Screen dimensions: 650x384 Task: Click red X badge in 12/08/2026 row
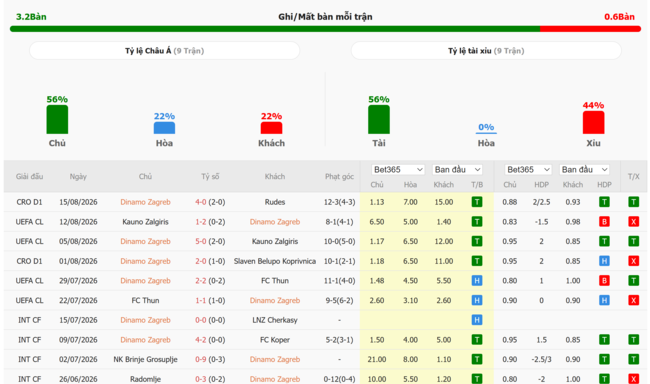pos(633,222)
